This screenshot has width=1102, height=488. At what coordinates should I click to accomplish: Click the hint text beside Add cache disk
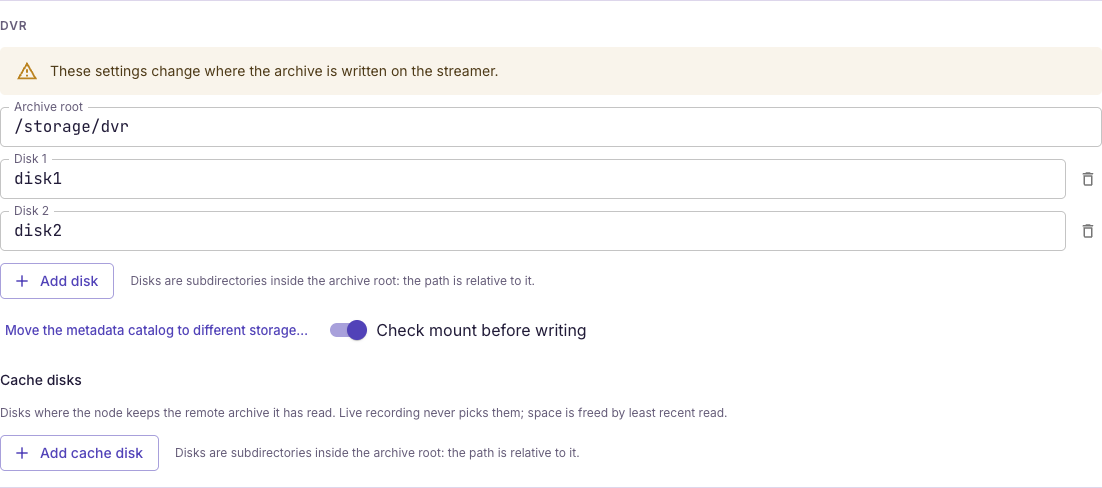377,453
